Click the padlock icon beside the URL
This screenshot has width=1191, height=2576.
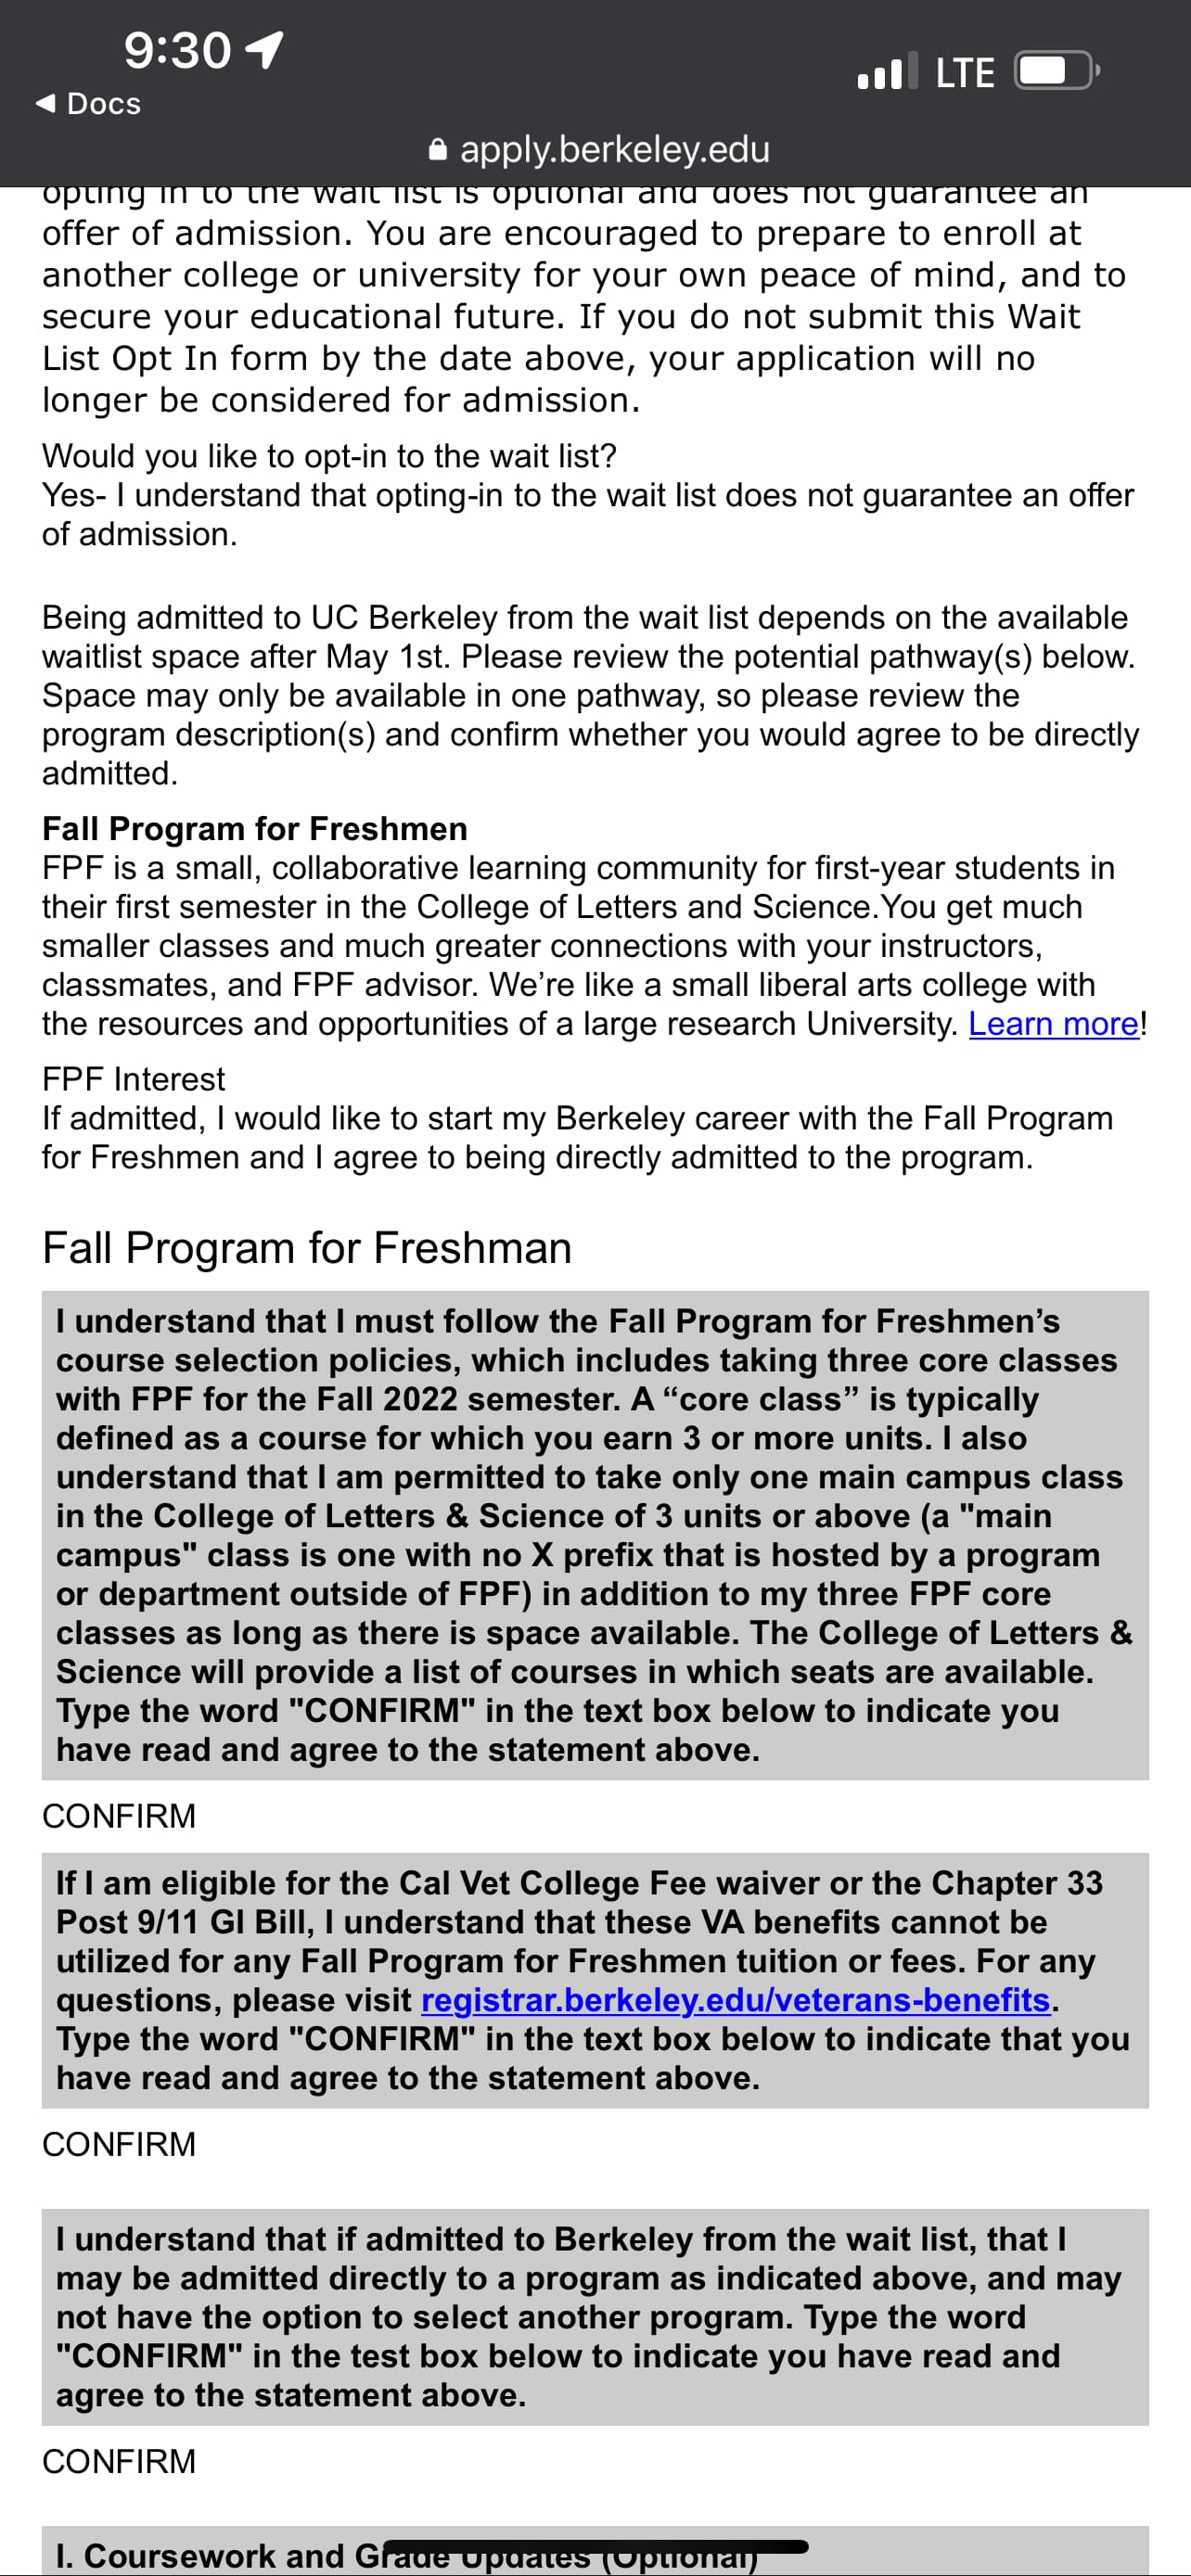point(437,150)
